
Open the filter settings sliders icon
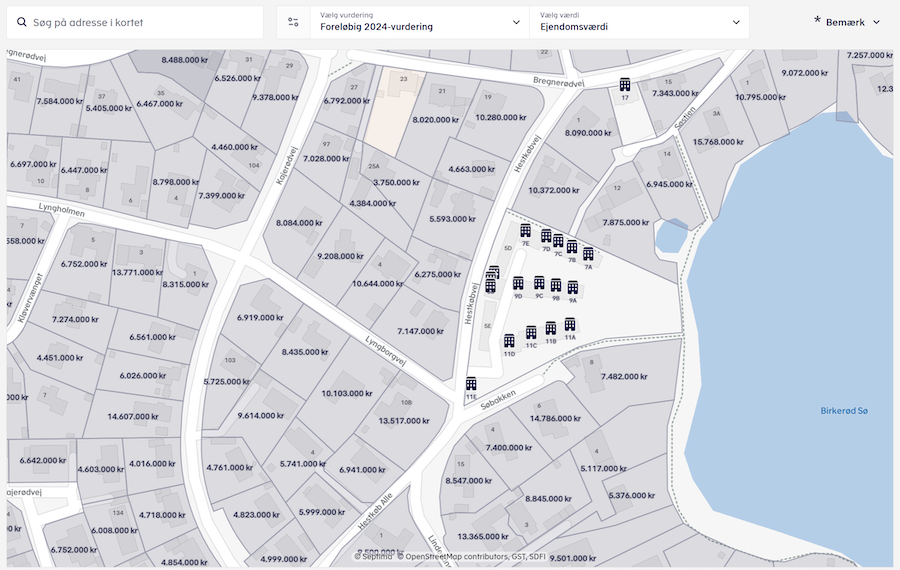pyautogui.click(x=293, y=22)
